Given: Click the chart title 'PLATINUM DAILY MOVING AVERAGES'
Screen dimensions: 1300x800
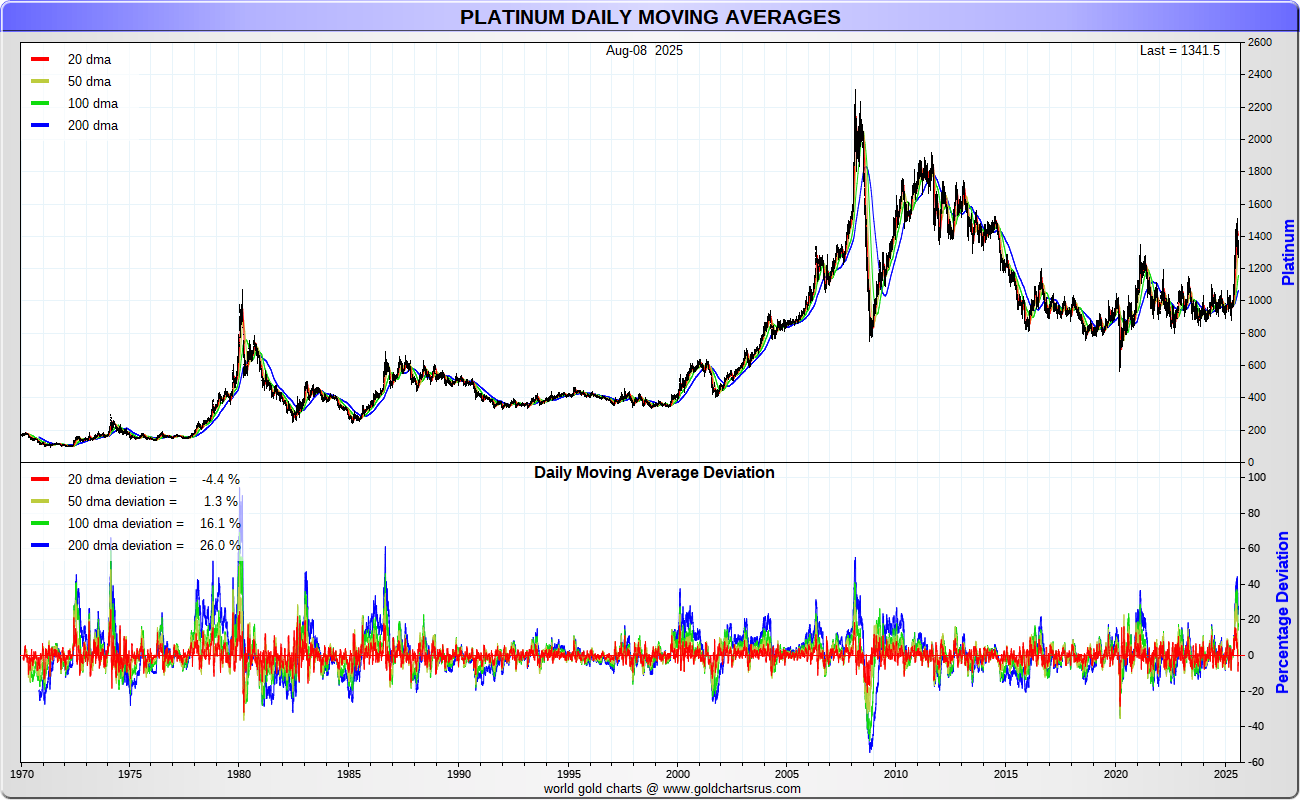Looking at the screenshot, I should coord(650,17).
